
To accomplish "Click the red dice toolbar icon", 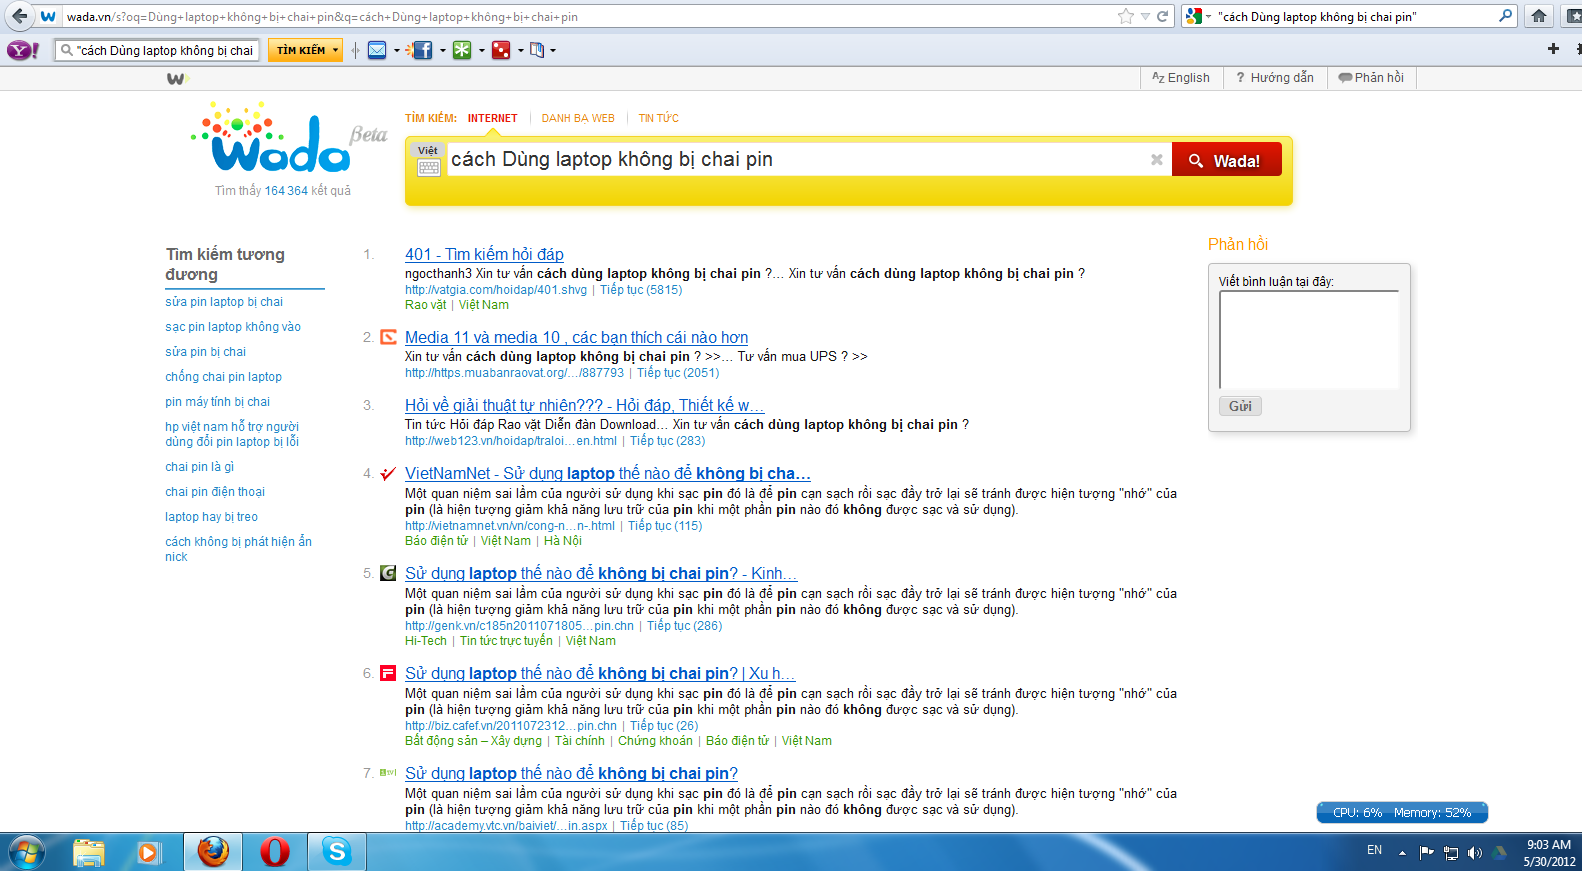I will [501, 50].
